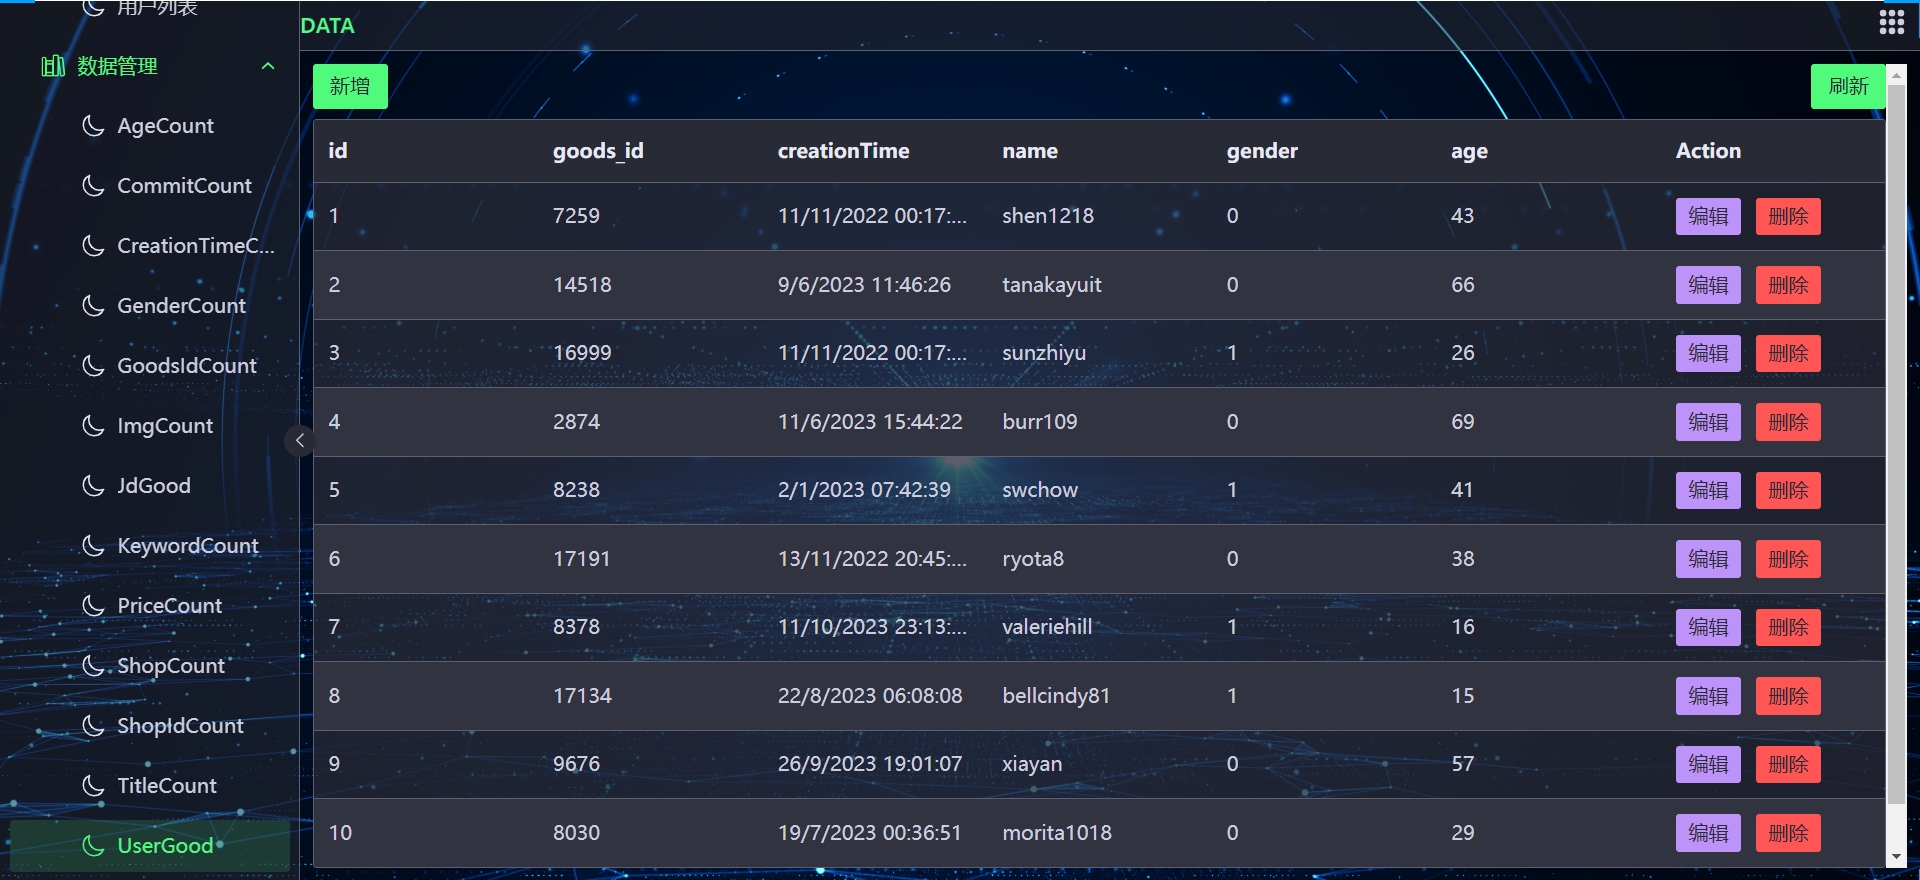1920x880 pixels.
Task: Delete the sunzhiyu row
Action: pyautogui.click(x=1788, y=353)
